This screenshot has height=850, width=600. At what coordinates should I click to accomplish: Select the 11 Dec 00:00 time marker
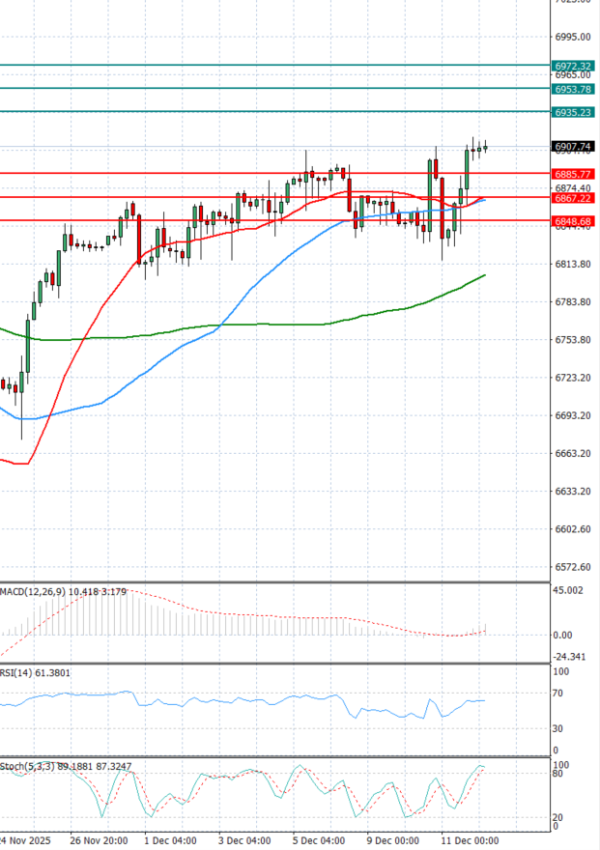(470, 841)
